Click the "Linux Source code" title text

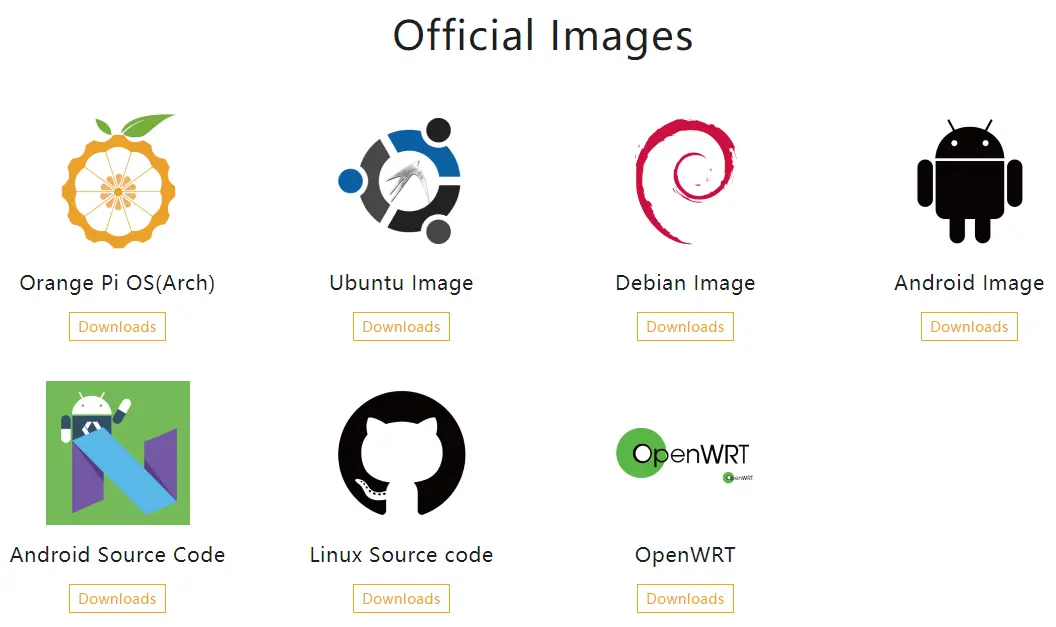coord(401,555)
